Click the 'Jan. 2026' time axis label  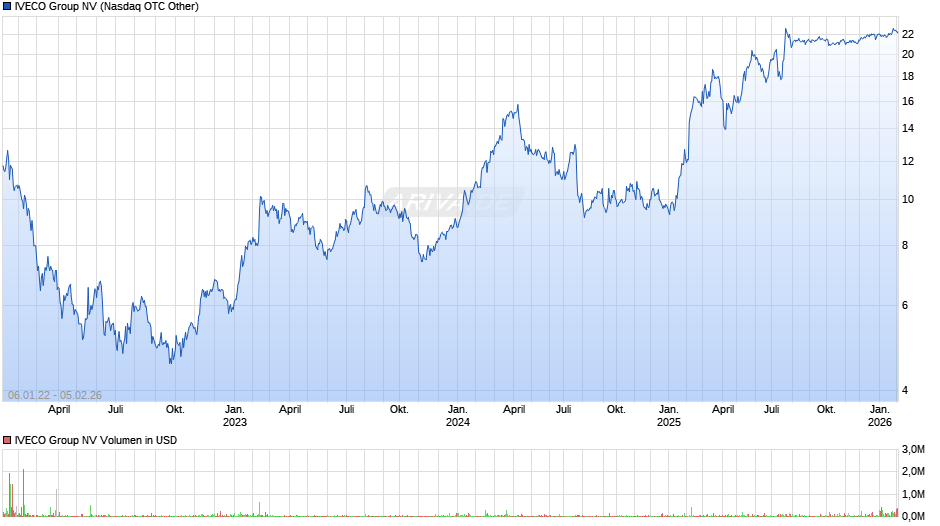coord(880,416)
